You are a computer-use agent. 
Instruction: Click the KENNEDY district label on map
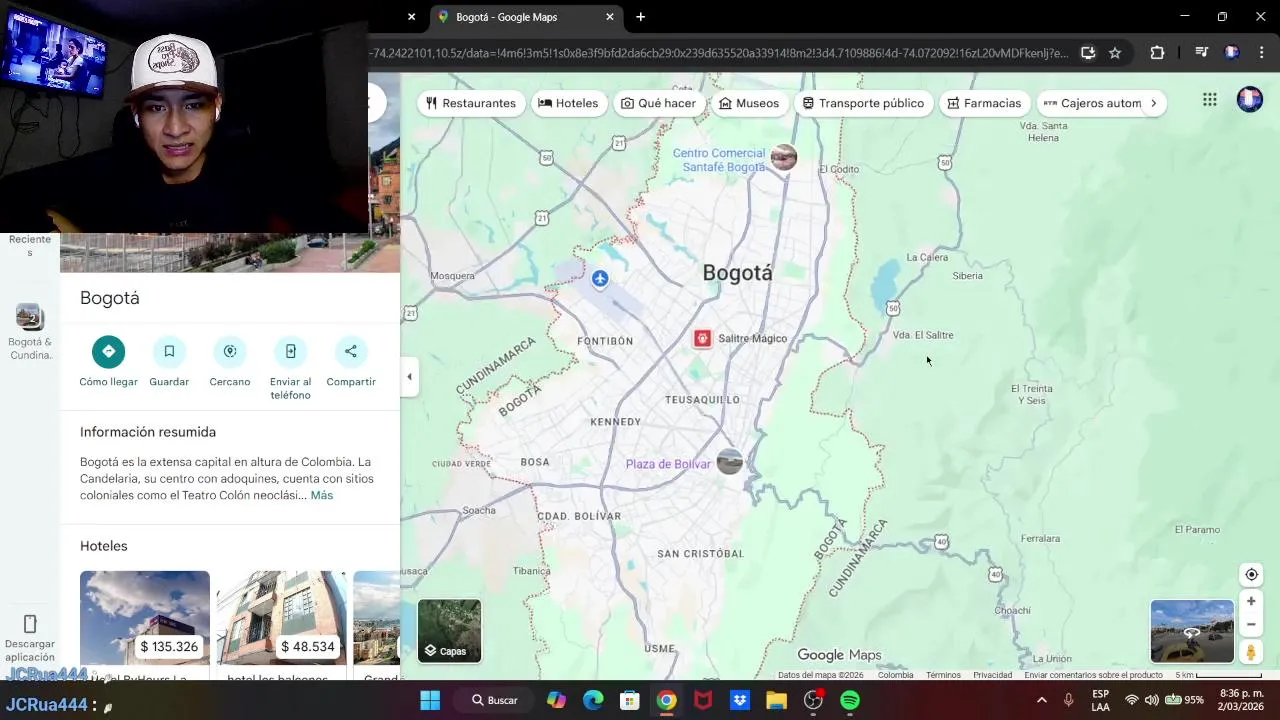[x=615, y=422]
